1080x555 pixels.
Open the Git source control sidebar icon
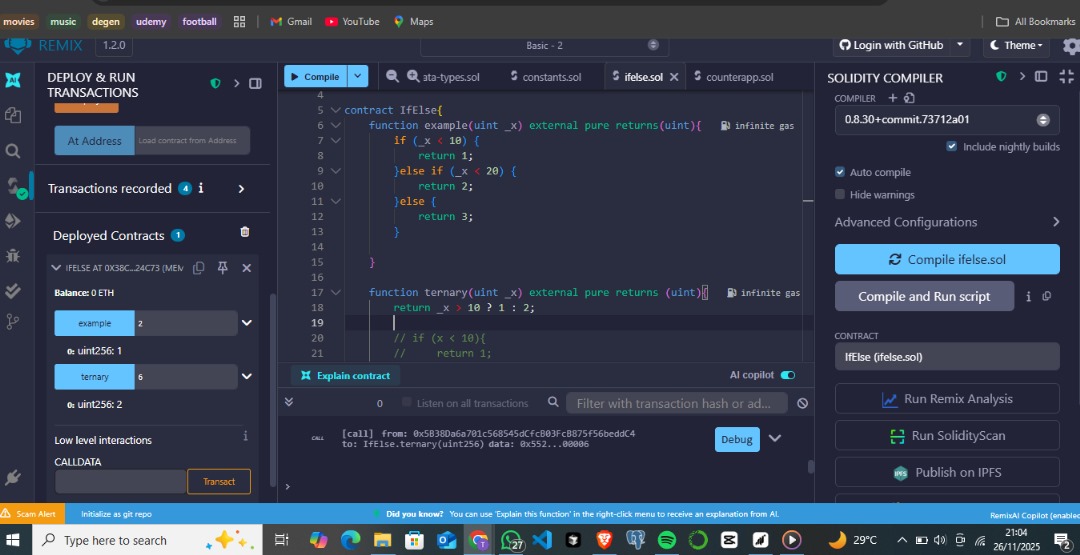click(x=13, y=322)
